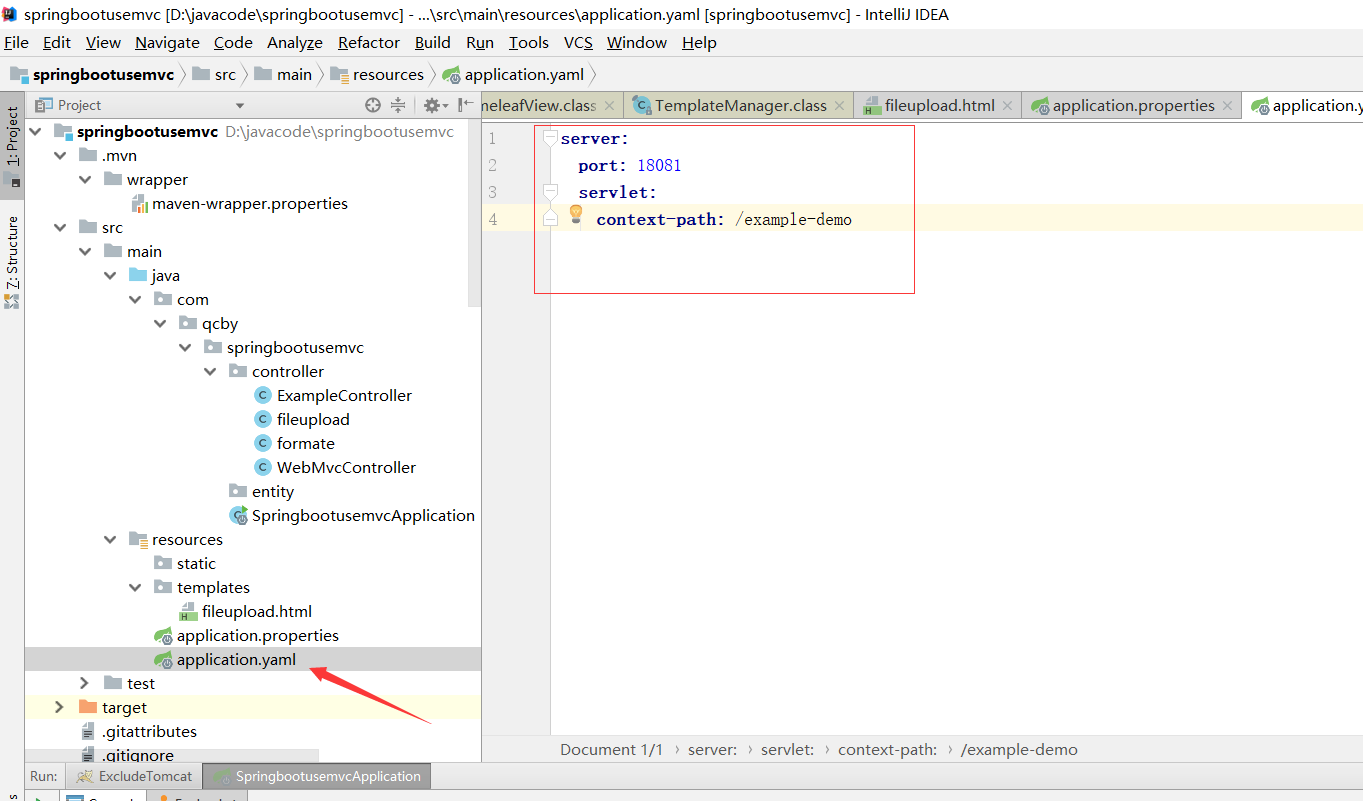
Task: Select formate class in project tree
Action: point(306,443)
